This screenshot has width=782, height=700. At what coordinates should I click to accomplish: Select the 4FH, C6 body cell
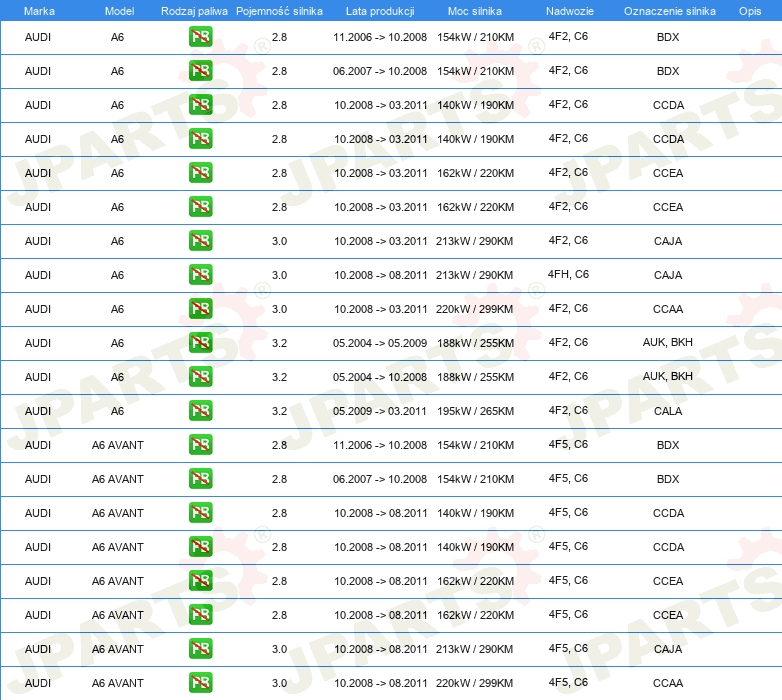568,274
